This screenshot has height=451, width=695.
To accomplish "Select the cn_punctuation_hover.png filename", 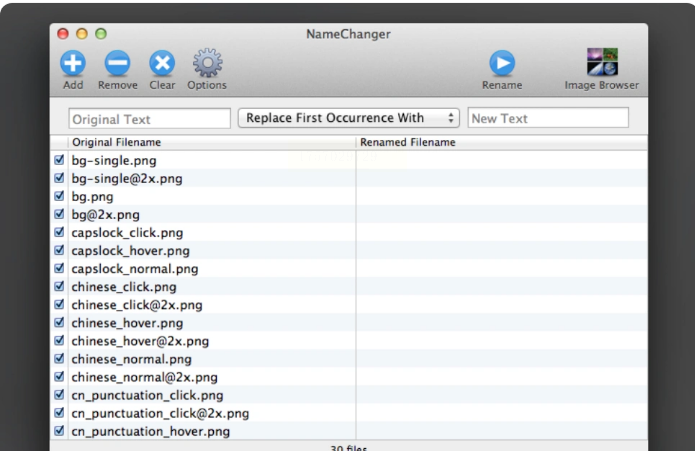I will pos(151,432).
